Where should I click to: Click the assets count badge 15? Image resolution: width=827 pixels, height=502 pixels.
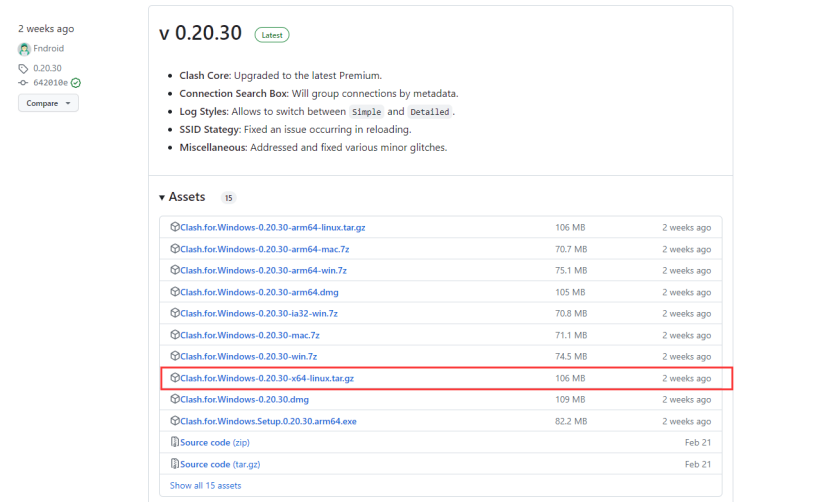pyautogui.click(x=228, y=198)
